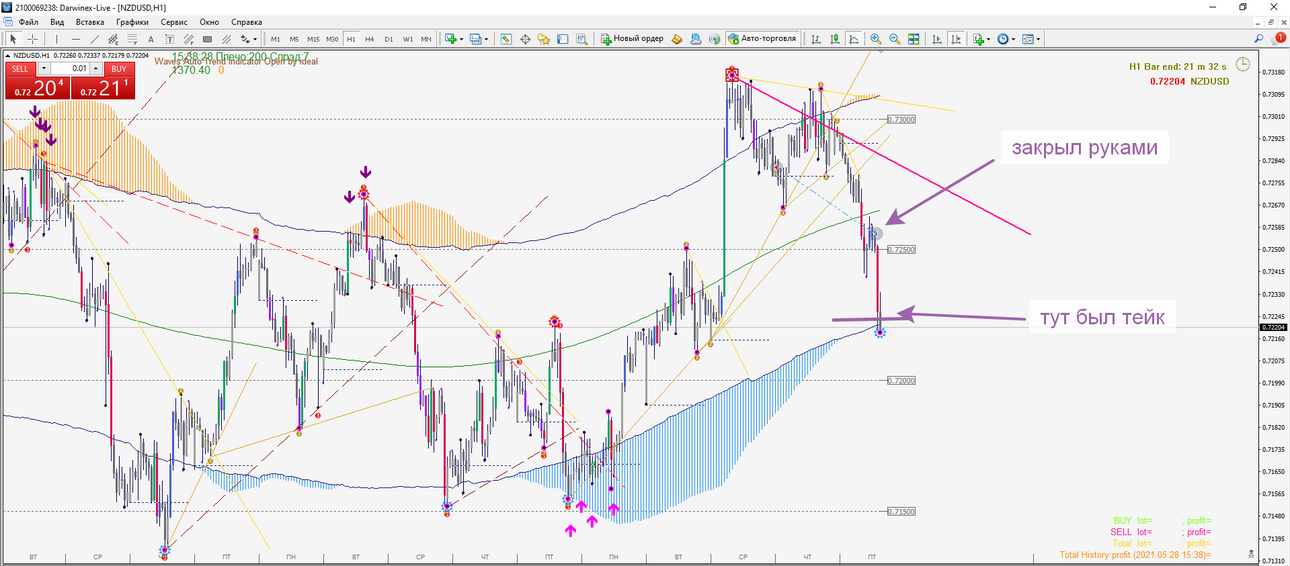The image size is (1290, 566).
Task: Switch the chart to candlestick mode
Action: pyautogui.click(x=835, y=39)
